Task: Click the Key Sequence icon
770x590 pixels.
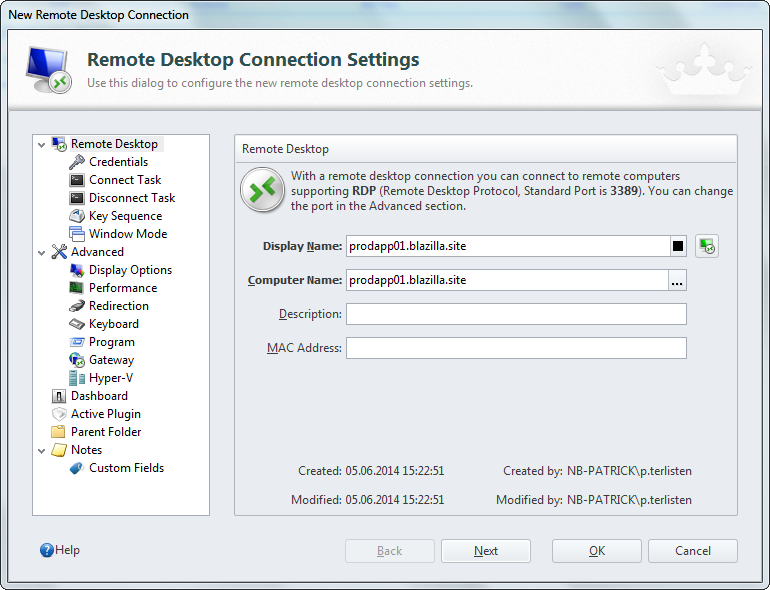Action: pyautogui.click(x=77, y=216)
